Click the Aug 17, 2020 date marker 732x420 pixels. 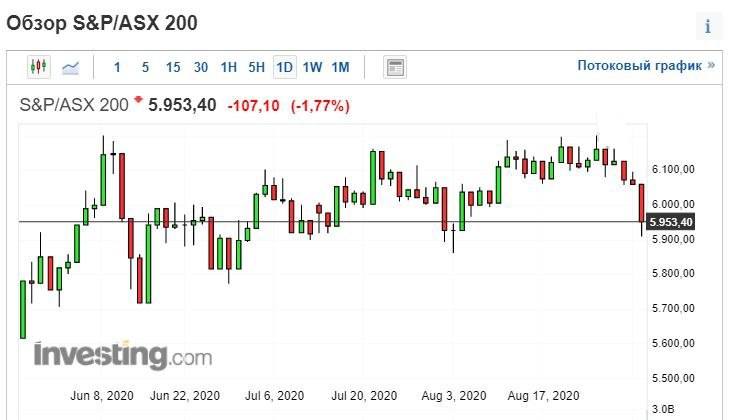545,395
